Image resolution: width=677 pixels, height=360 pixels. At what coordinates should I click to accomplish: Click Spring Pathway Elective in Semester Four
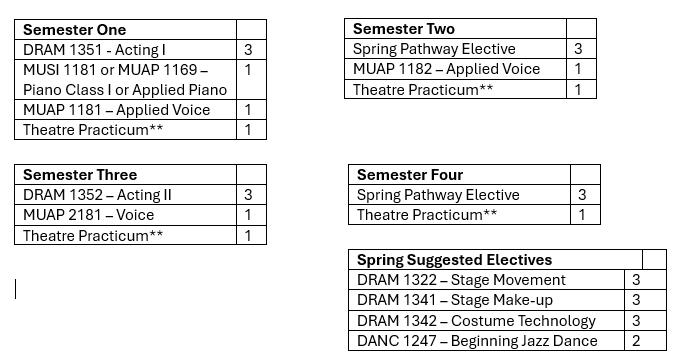pyautogui.click(x=459, y=195)
